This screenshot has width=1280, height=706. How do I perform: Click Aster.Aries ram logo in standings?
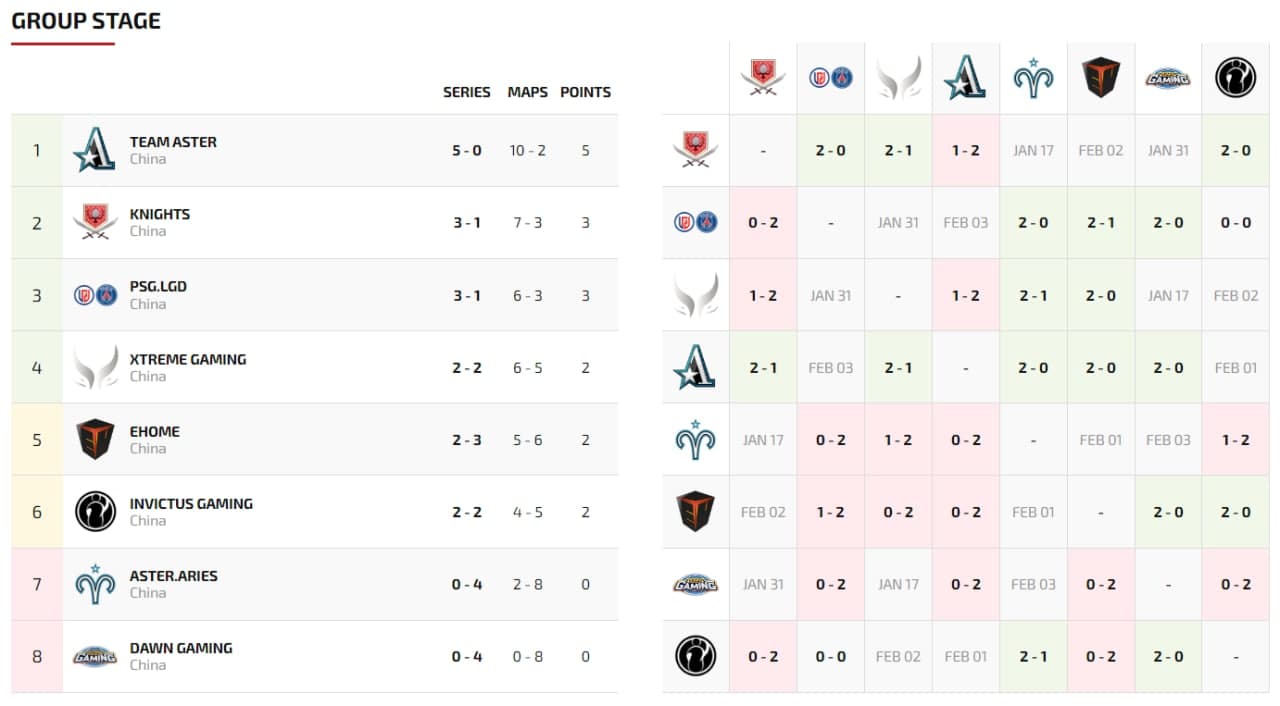click(x=95, y=584)
